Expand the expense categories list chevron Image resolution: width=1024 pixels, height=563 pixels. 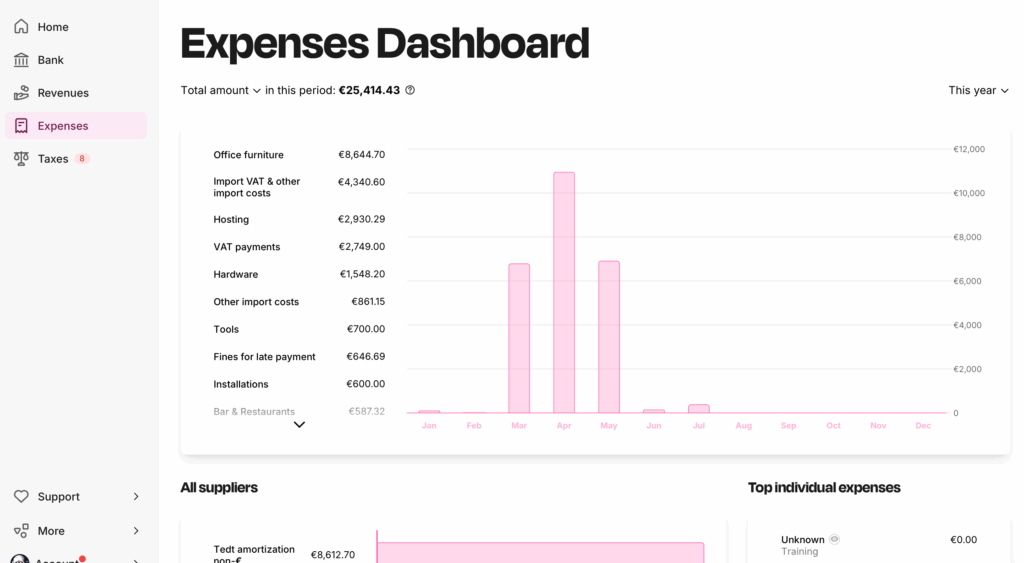click(x=299, y=425)
